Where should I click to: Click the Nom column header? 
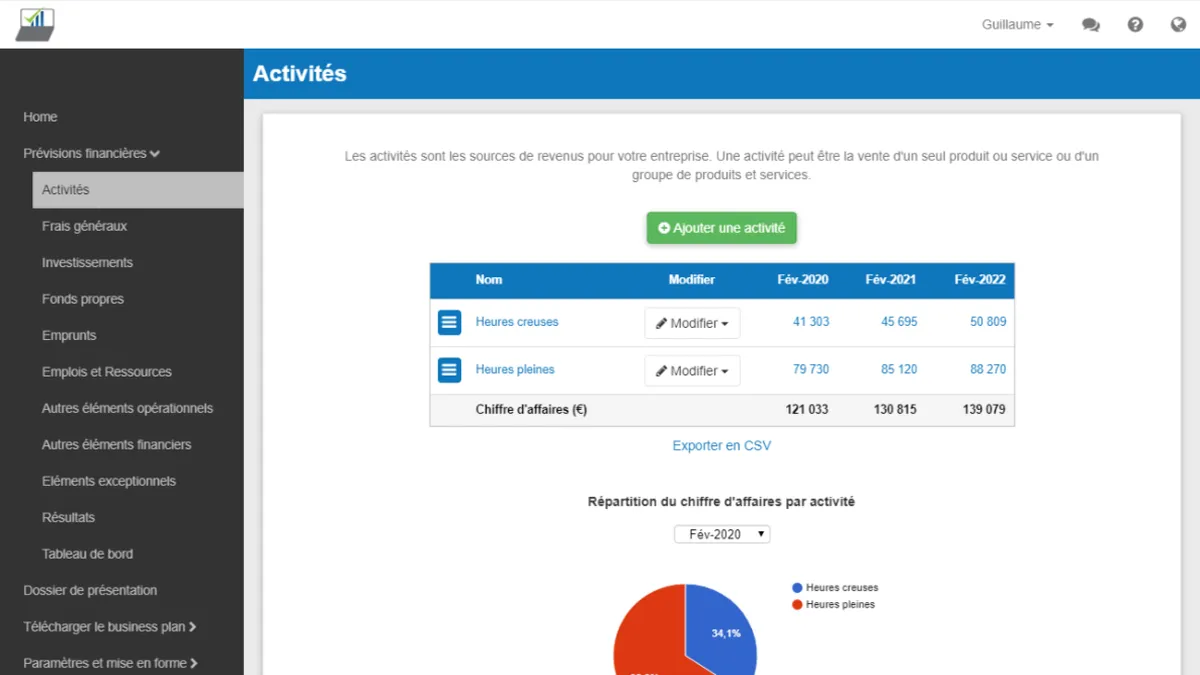[x=489, y=280]
